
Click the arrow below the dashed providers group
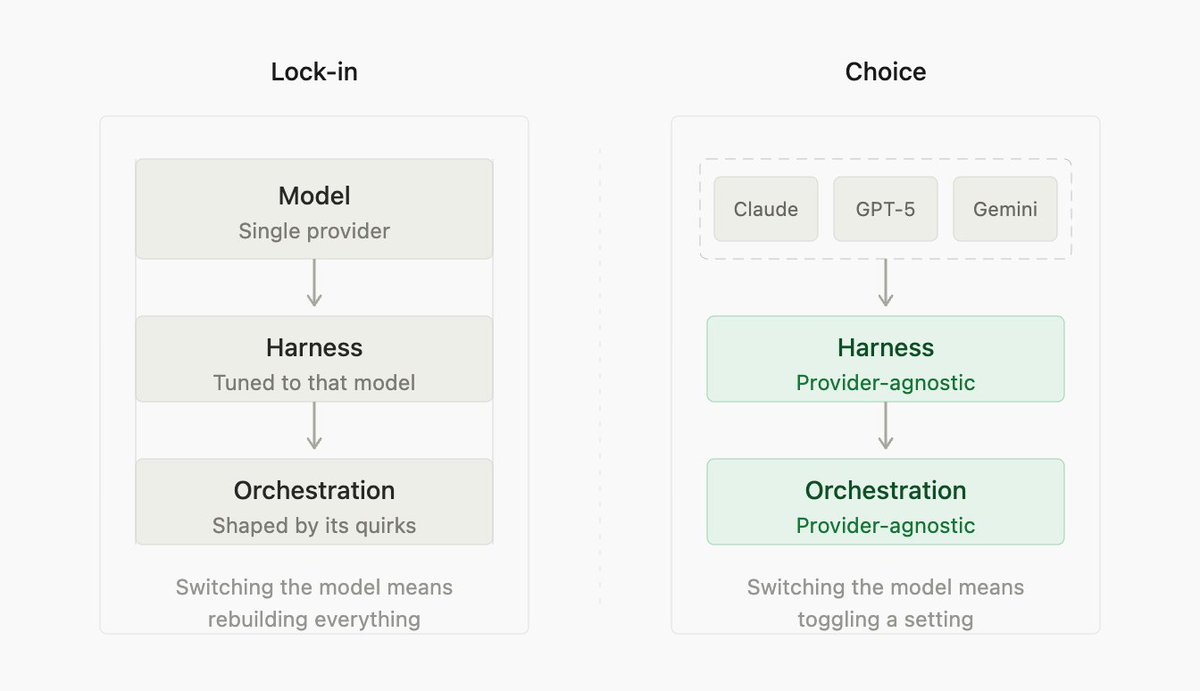pos(885,284)
